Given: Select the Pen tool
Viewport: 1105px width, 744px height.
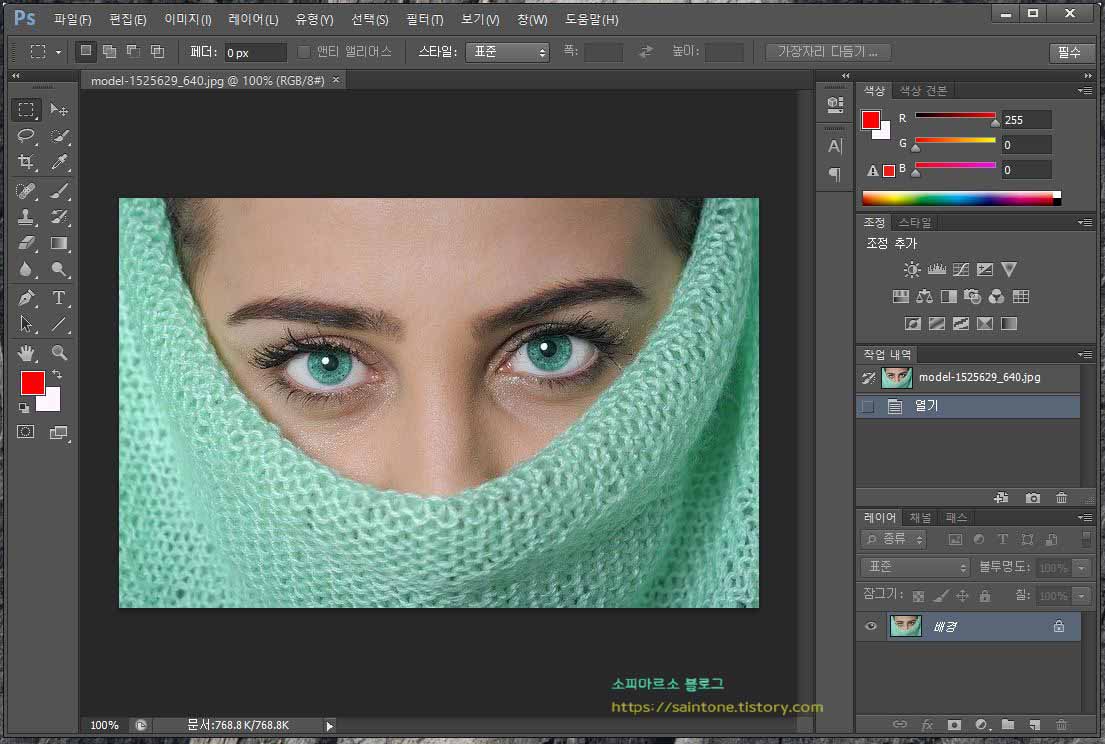Looking at the screenshot, I should [x=26, y=298].
